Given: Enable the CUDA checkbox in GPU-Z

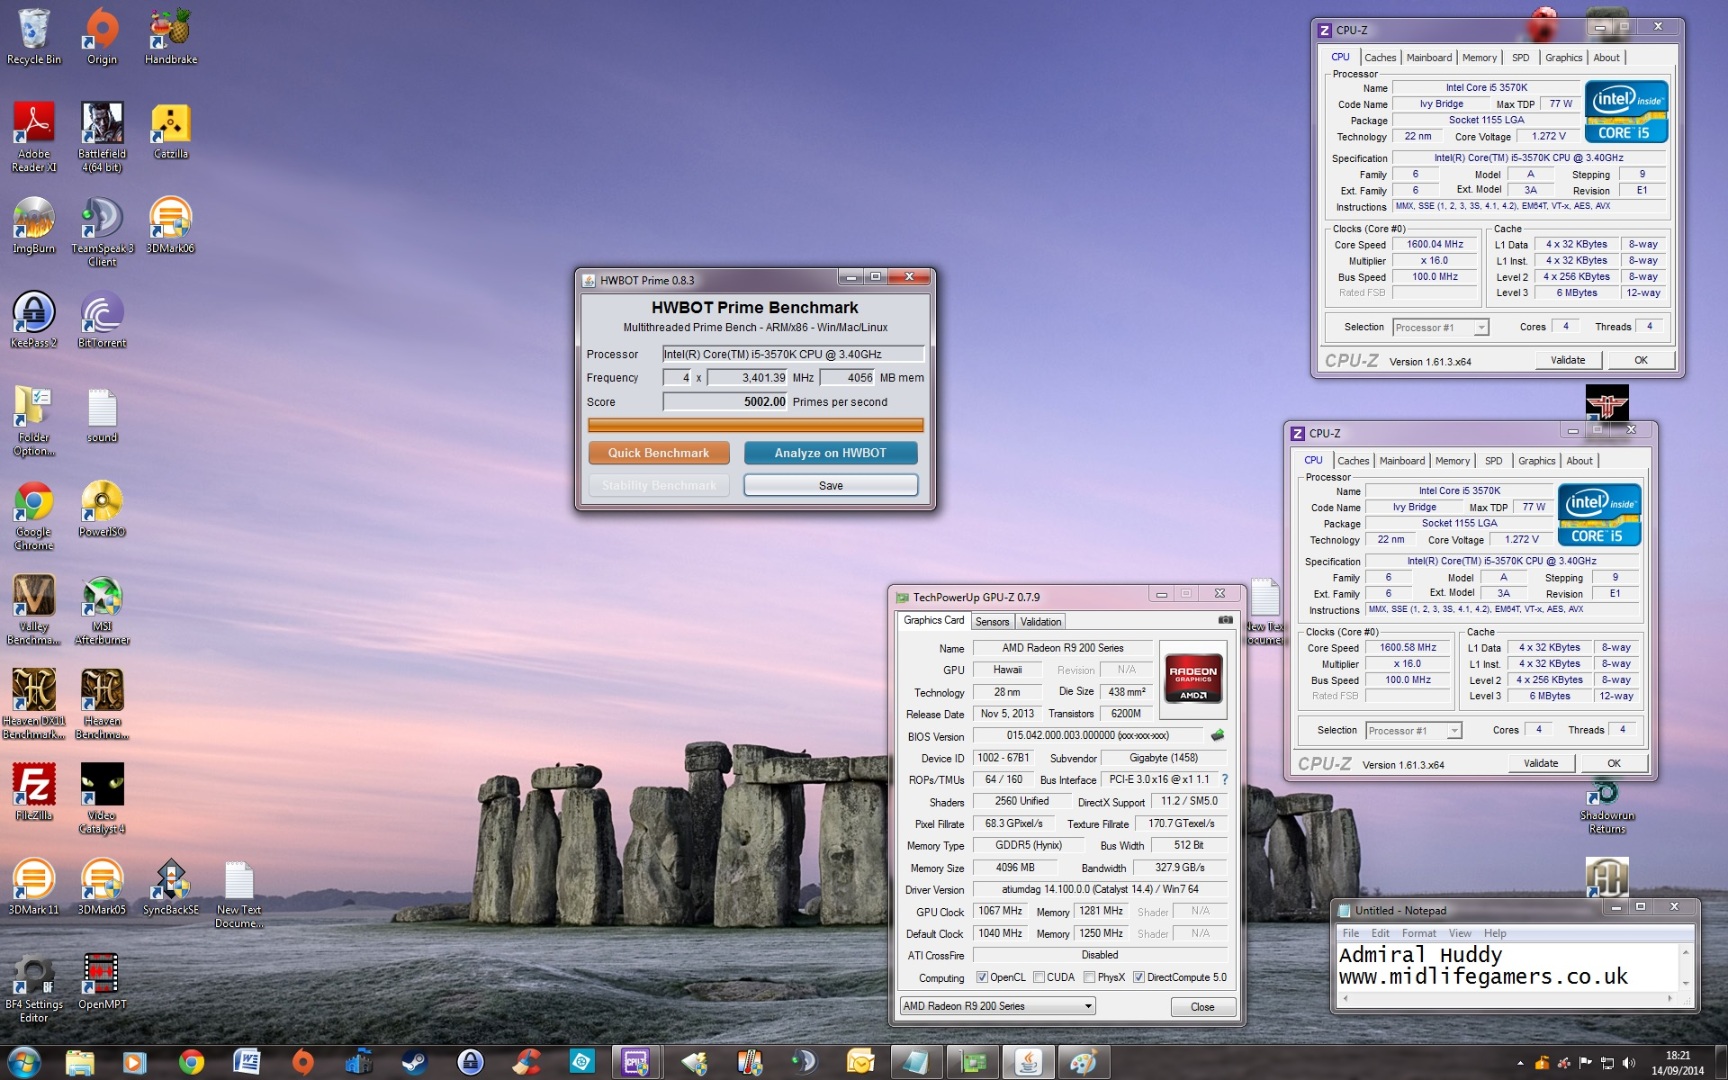Looking at the screenshot, I should point(1039,977).
